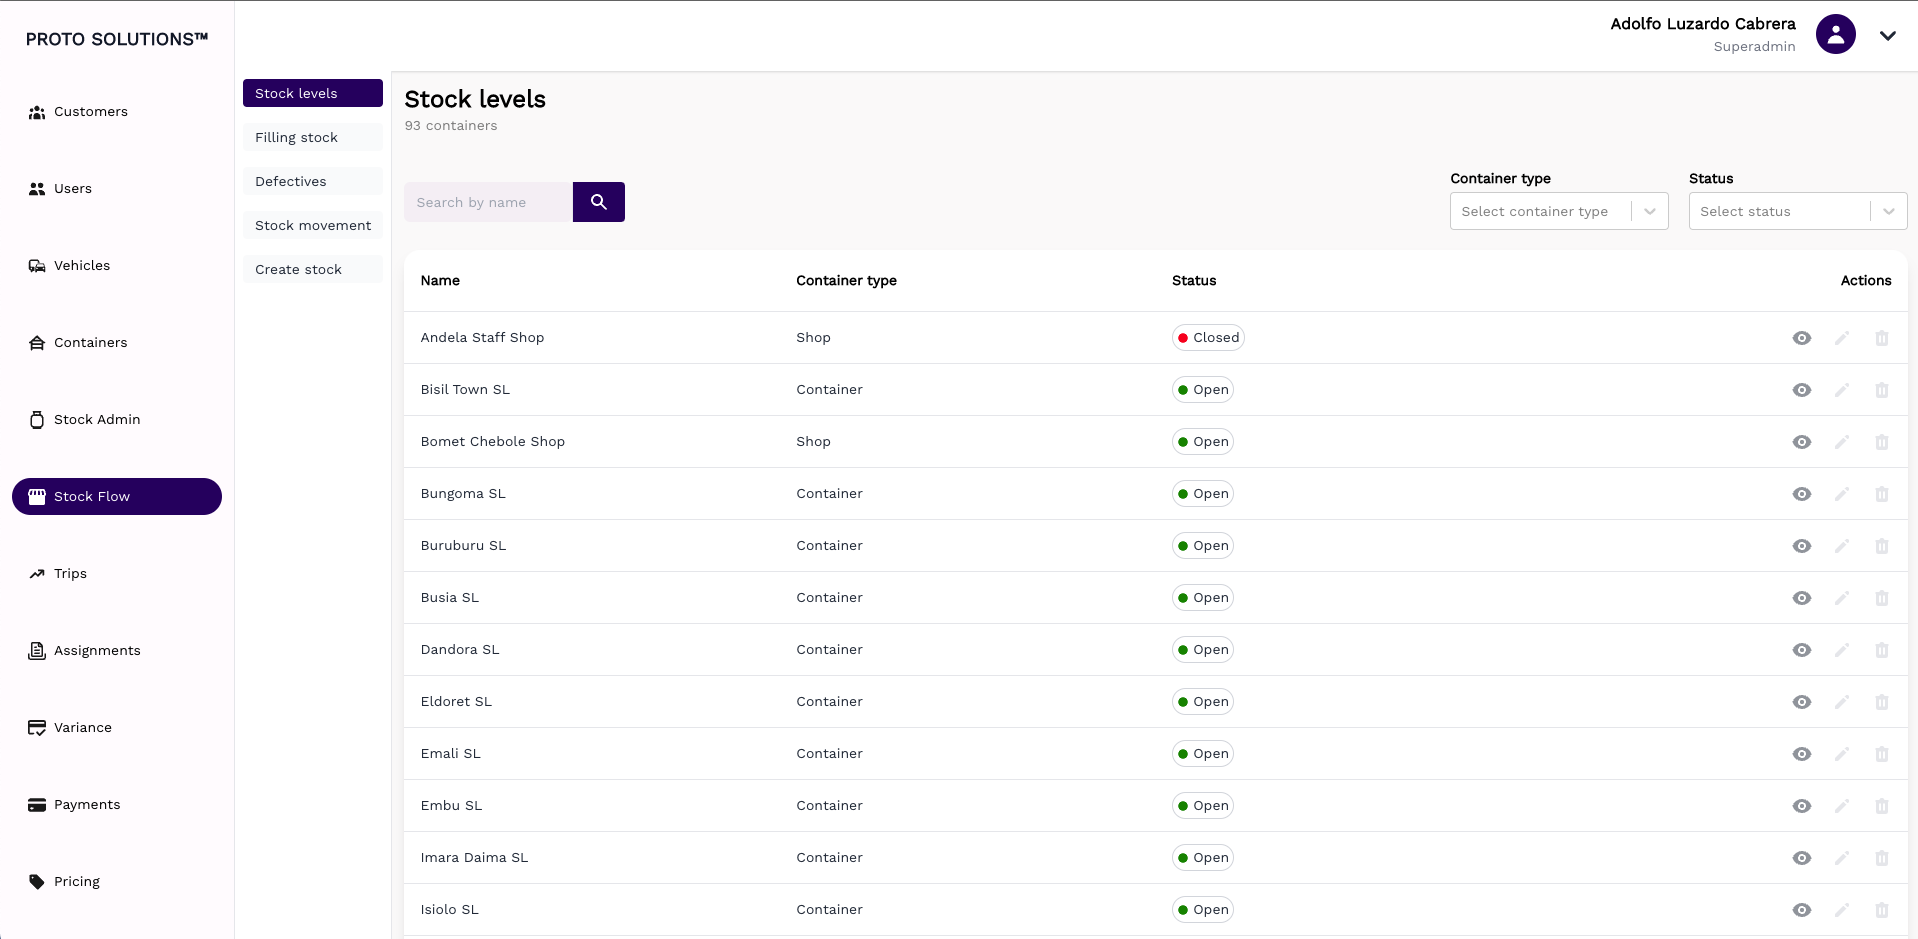The width and height of the screenshot is (1918, 939).
Task: Edit Embu SL with pencil icon
Action: pyautogui.click(x=1842, y=806)
